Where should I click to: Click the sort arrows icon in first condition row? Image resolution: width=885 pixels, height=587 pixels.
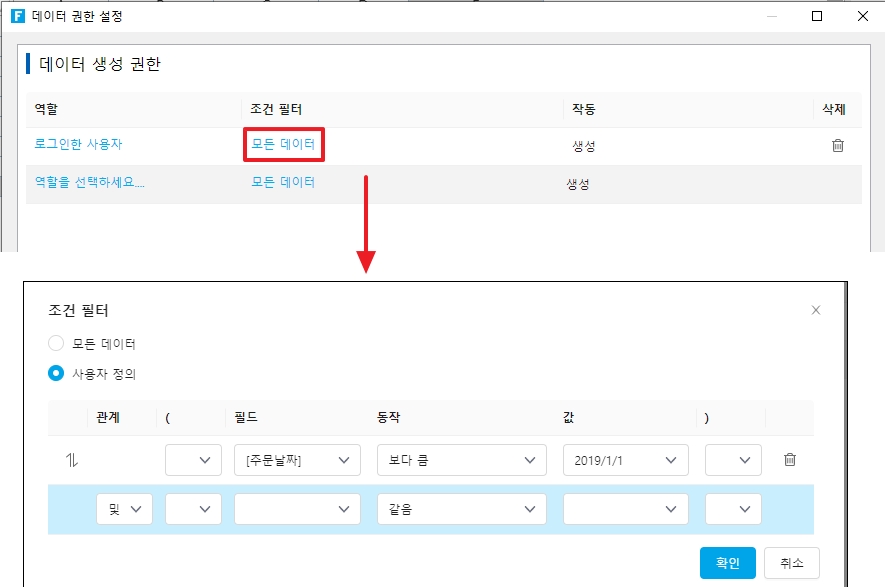(71, 460)
